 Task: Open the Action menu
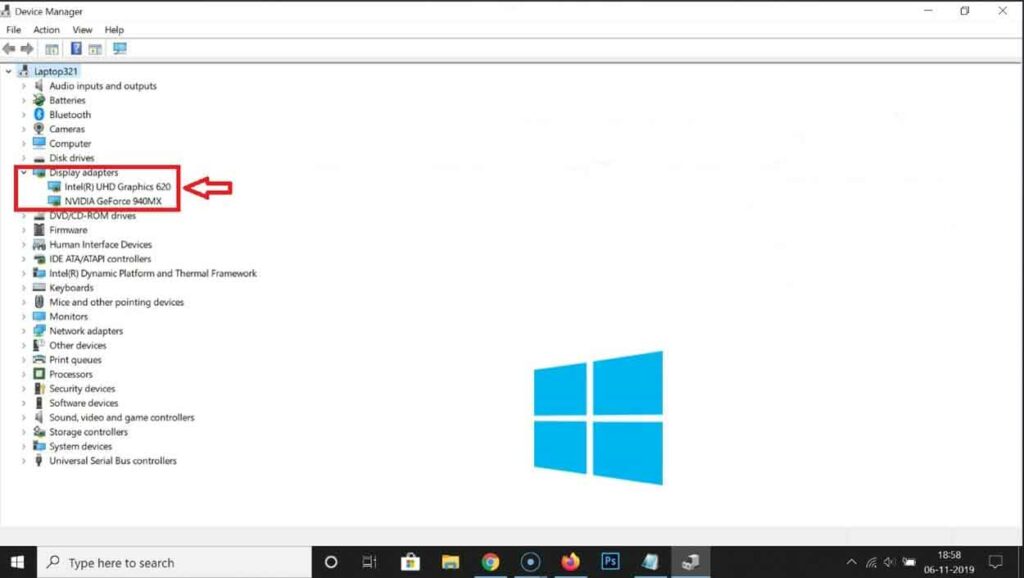point(46,29)
